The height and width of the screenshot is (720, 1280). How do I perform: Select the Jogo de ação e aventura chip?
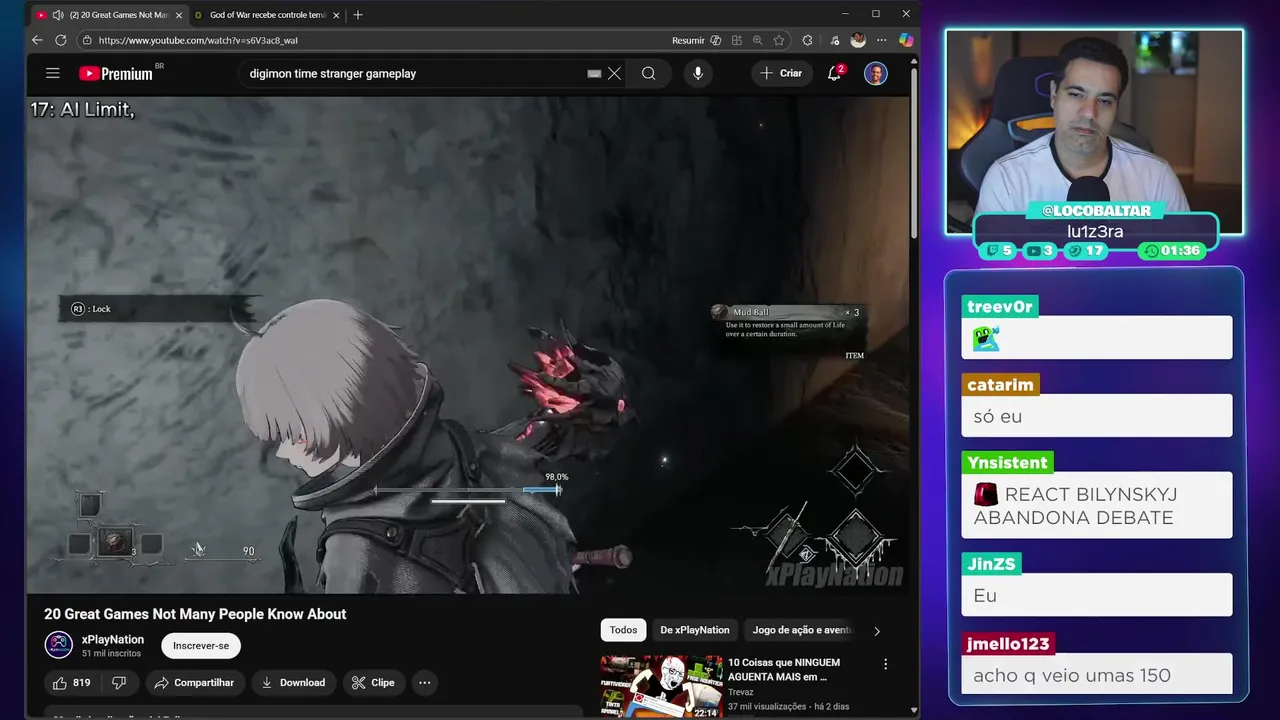coord(802,630)
